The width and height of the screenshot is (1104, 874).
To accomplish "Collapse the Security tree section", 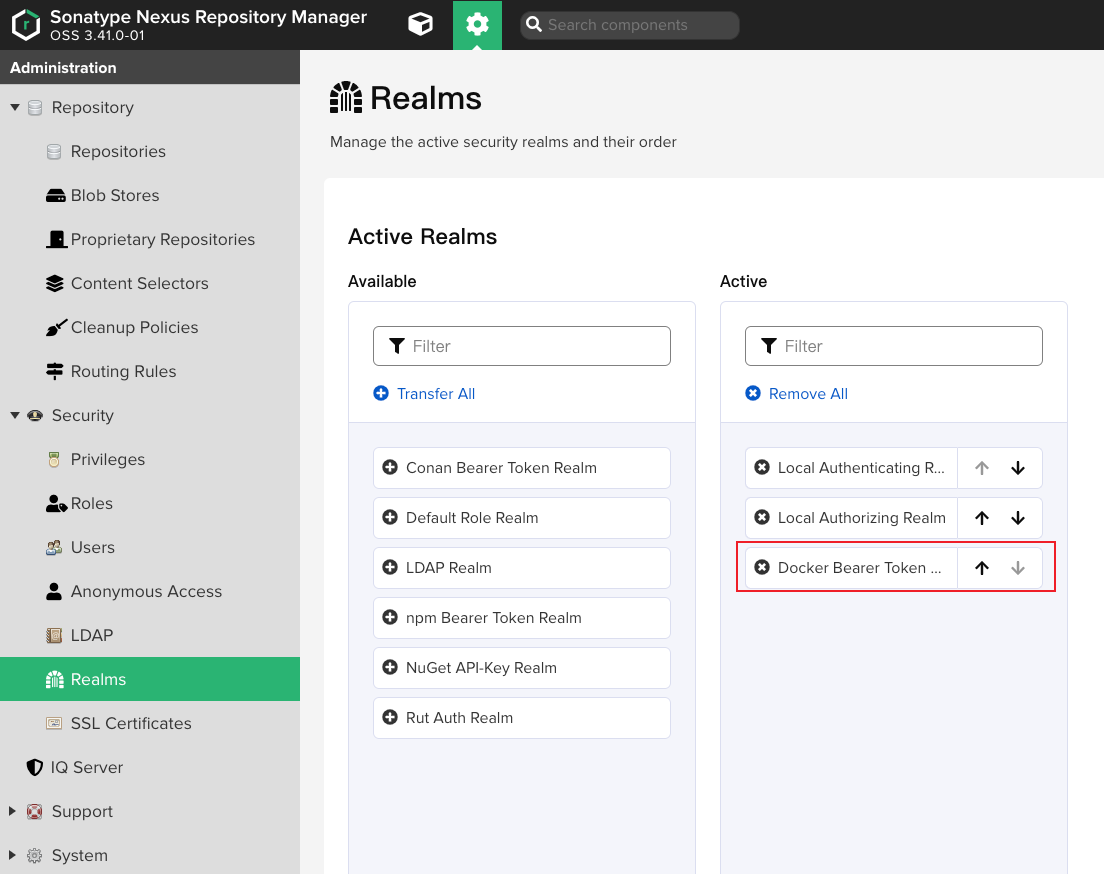I will point(15,415).
